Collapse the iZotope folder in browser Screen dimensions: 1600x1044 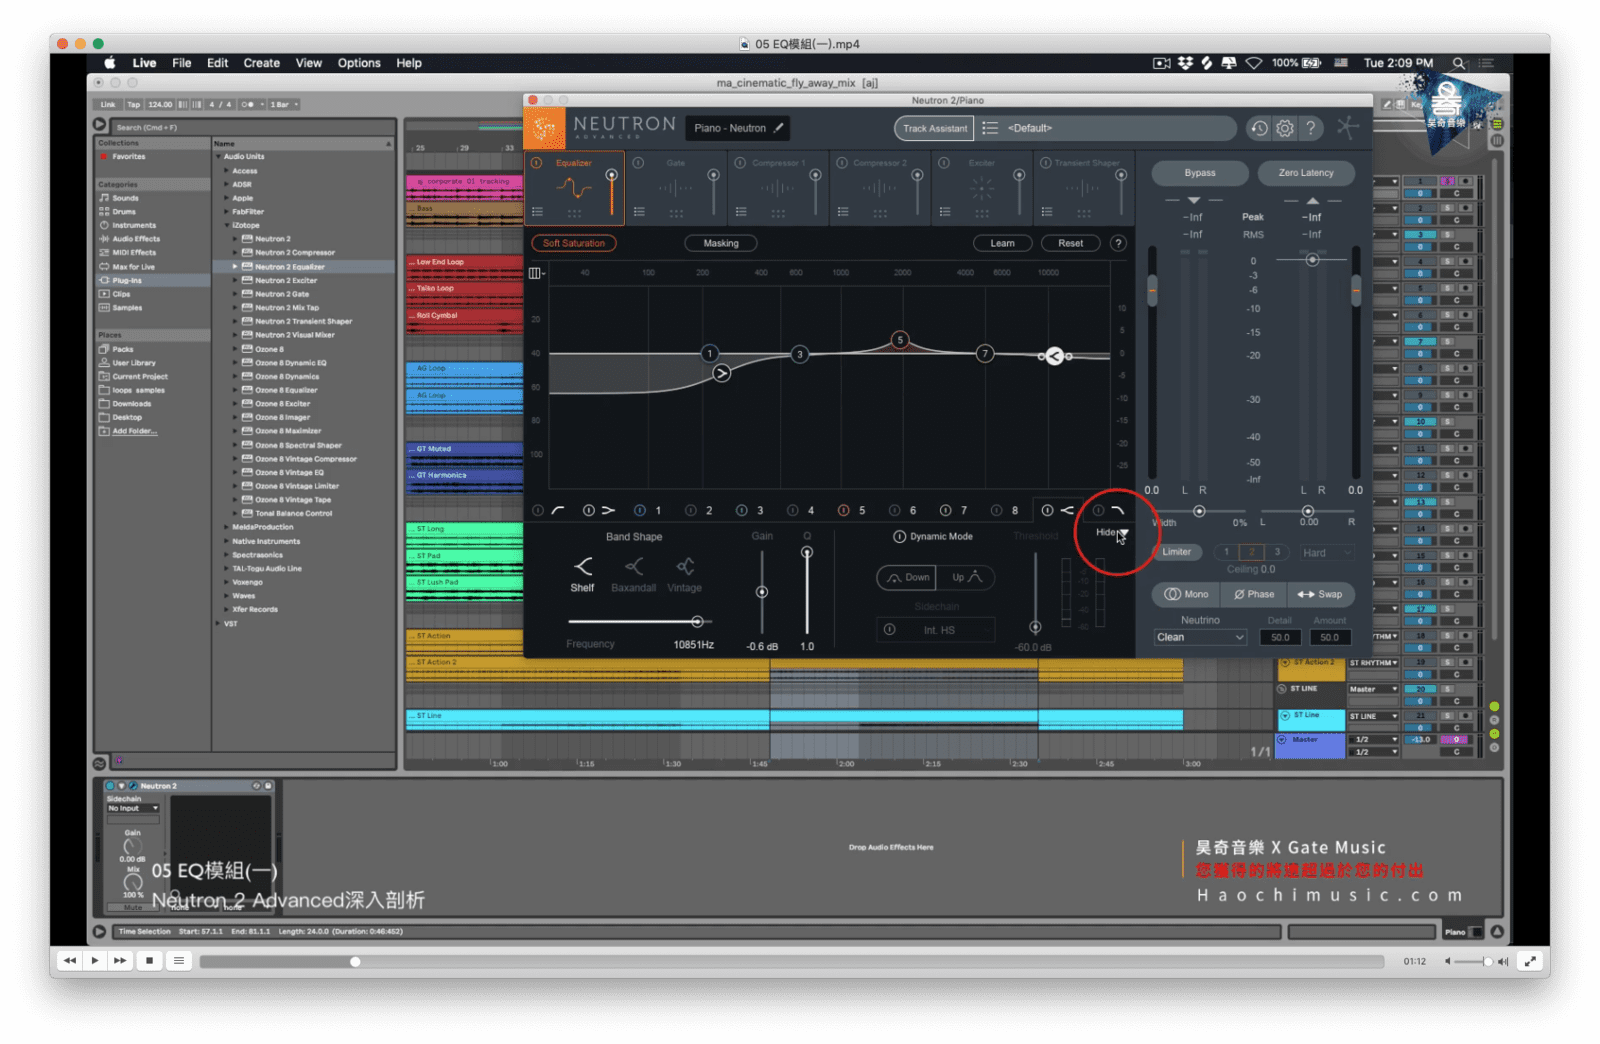coord(226,226)
